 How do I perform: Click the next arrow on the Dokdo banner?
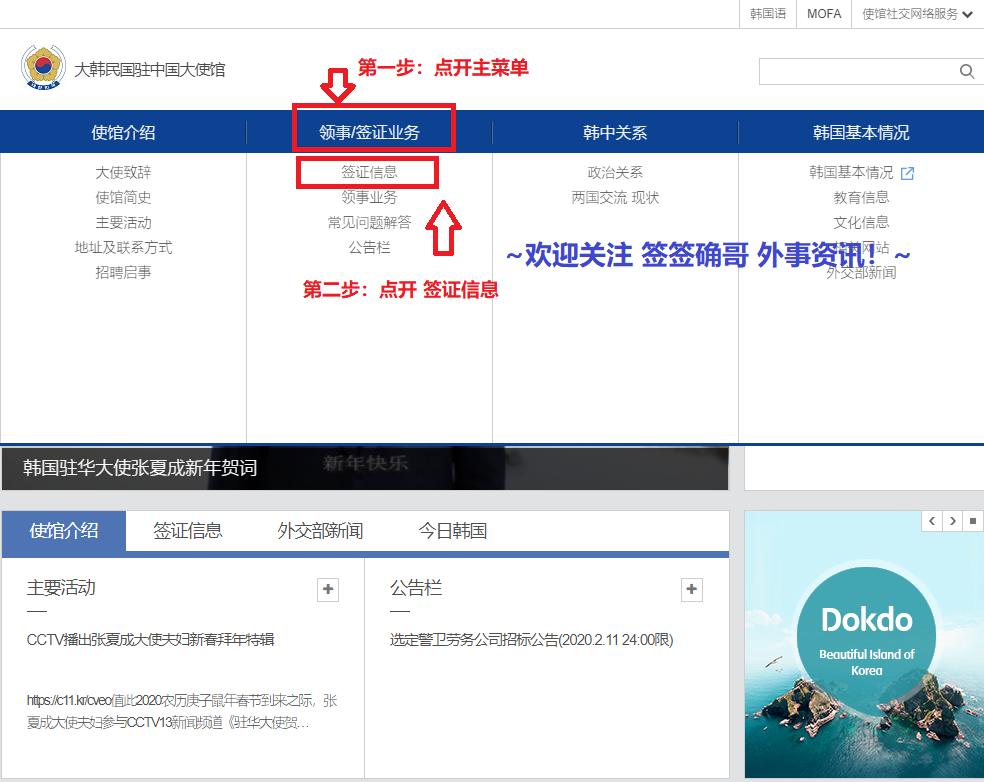(952, 520)
